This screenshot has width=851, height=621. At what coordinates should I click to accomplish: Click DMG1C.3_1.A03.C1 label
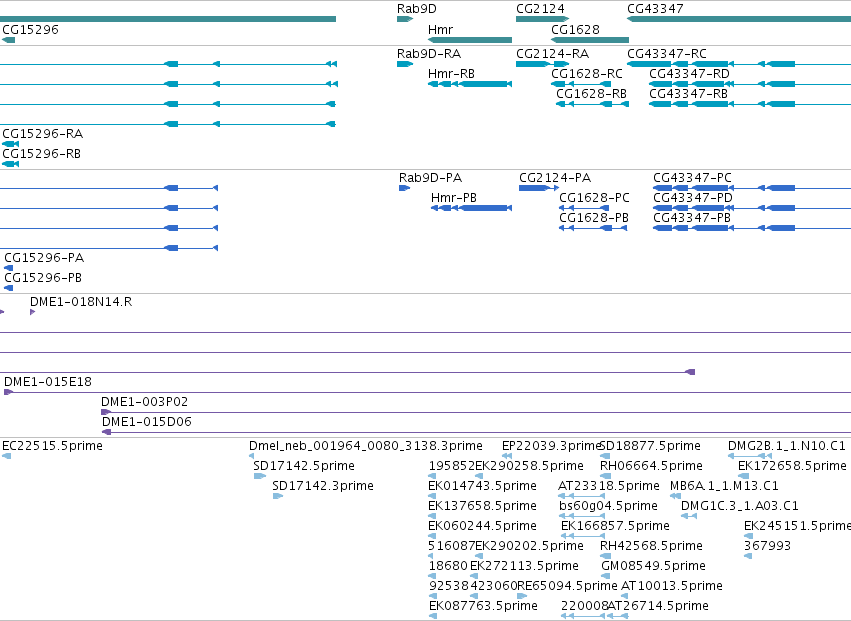click(x=740, y=506)
